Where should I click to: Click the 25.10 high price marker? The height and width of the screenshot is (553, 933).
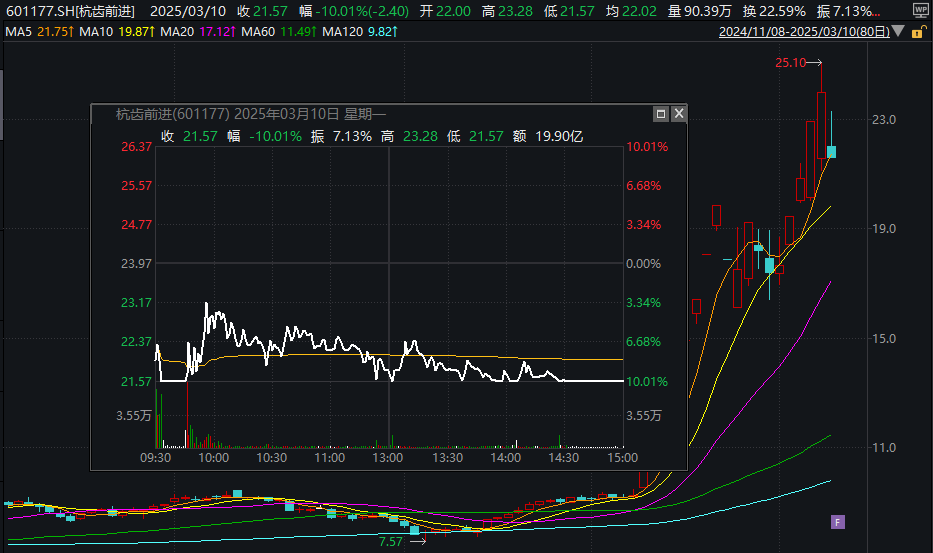coord(790,63)
